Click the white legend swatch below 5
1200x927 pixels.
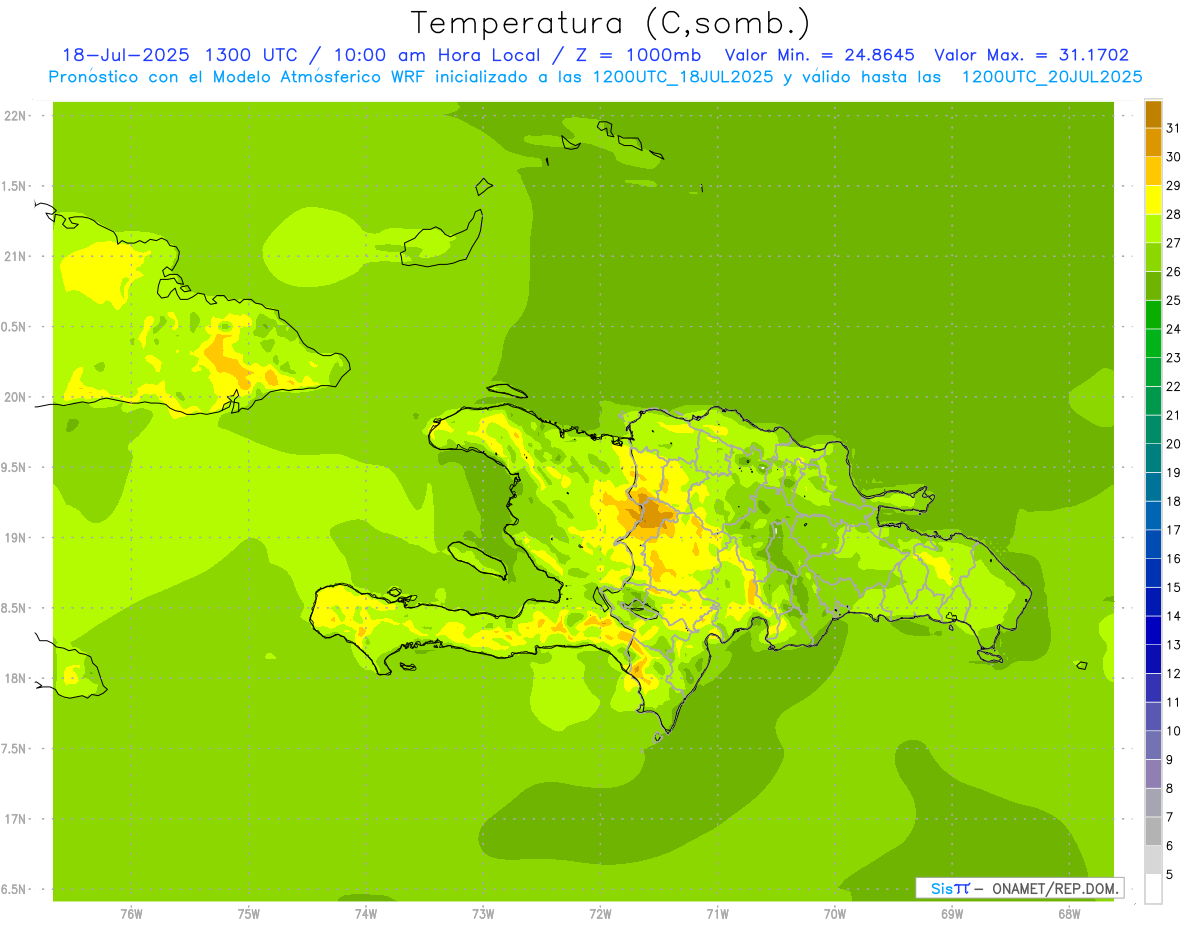click(x=1153, y=889)
